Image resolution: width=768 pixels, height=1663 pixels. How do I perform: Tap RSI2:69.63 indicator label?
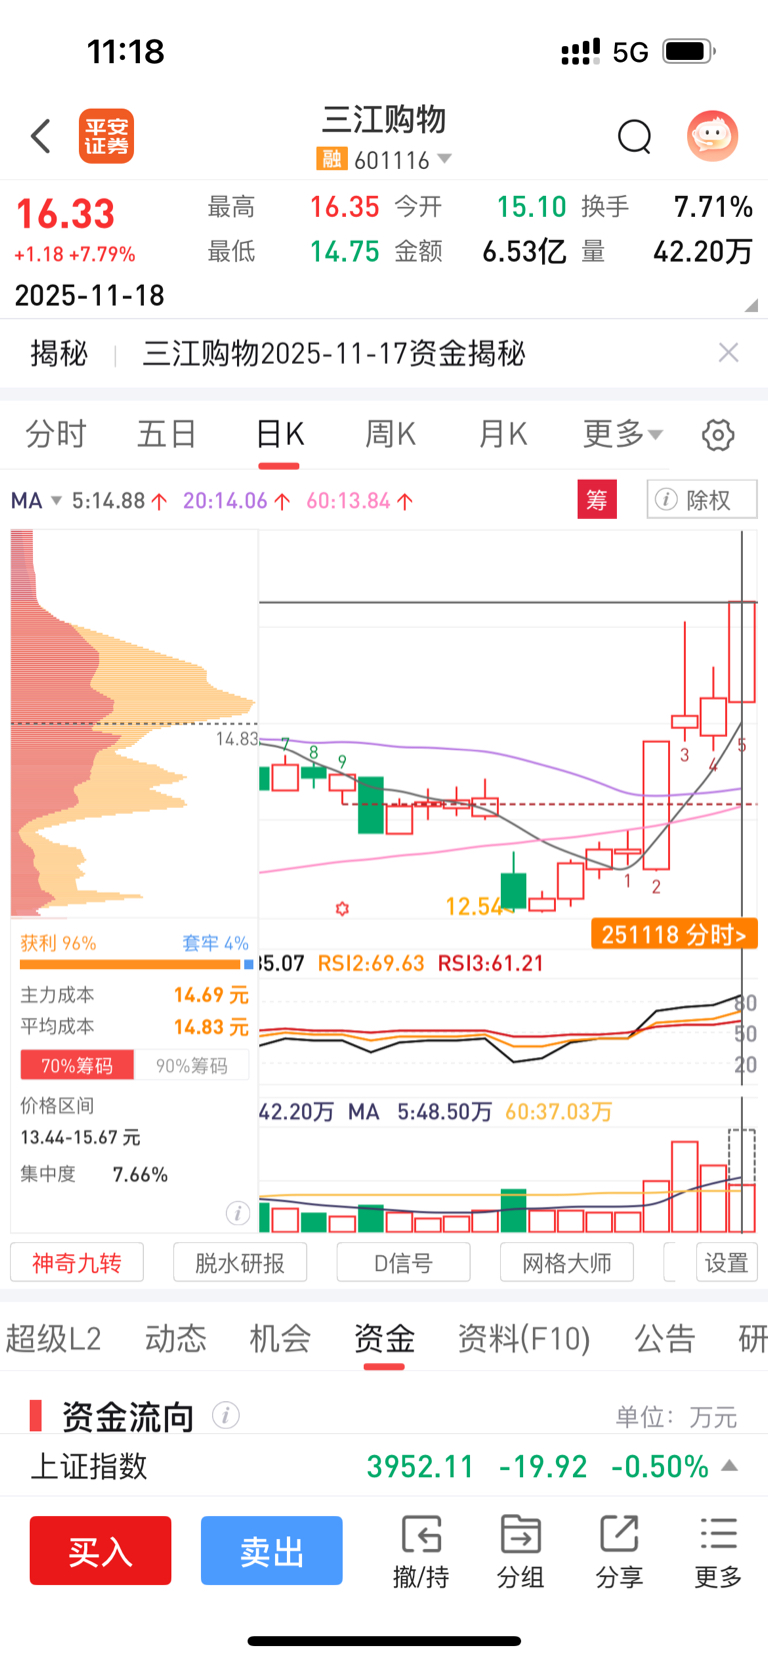coord(371,963)
